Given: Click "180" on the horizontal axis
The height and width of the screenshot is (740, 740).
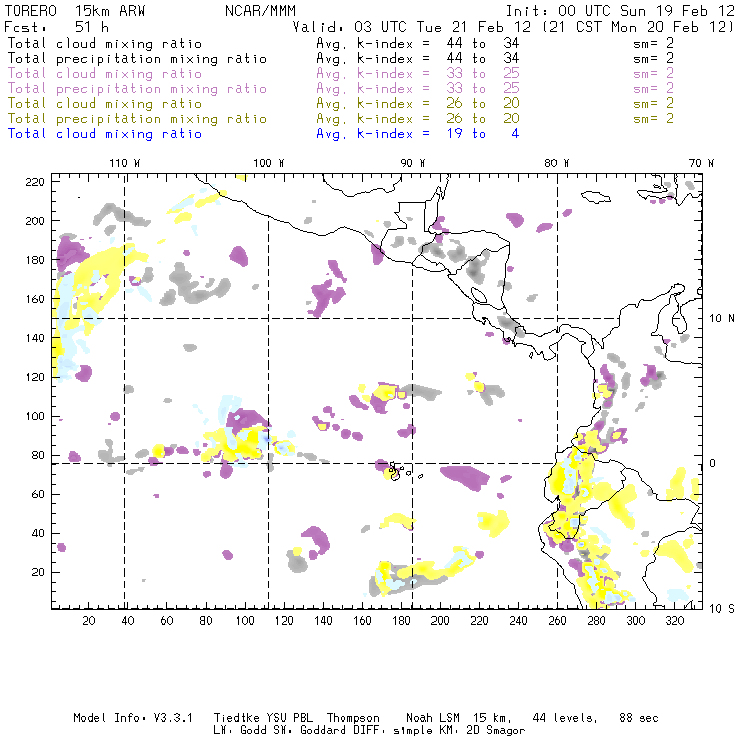Looking at the screenshot, I should (x=401, y=621).
